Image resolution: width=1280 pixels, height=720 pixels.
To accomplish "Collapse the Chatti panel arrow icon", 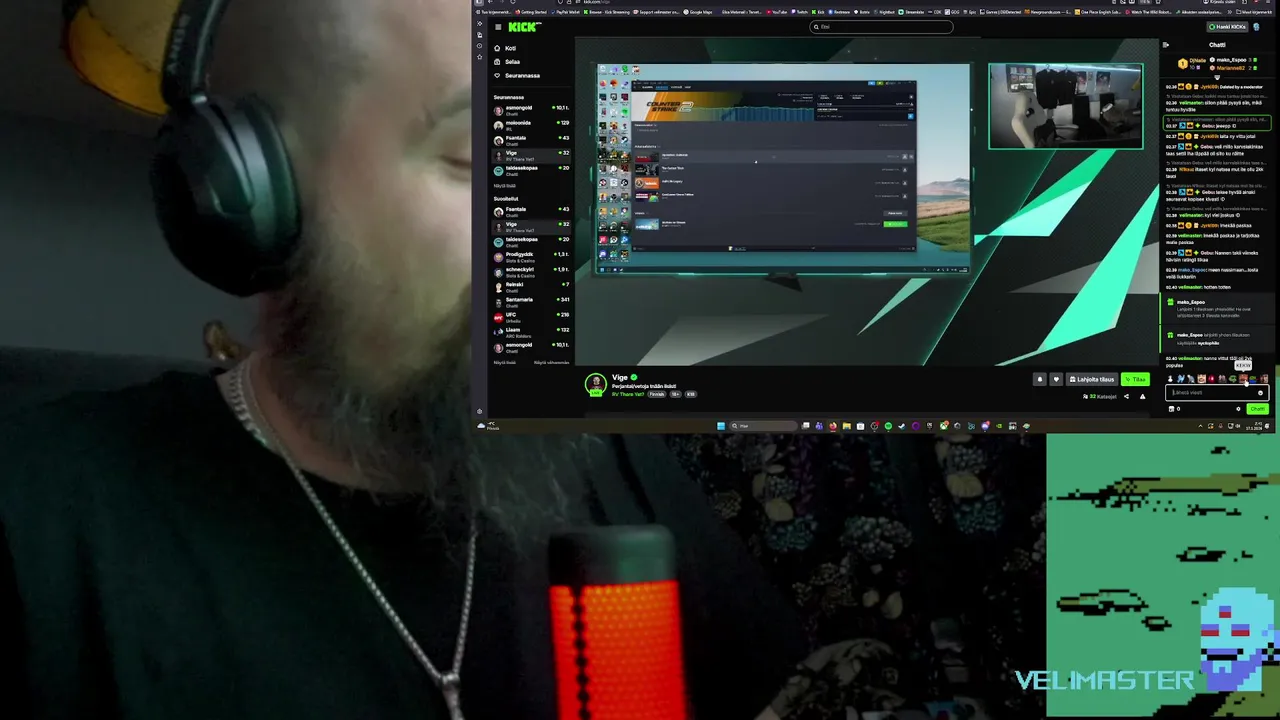I will [1165, 45].
